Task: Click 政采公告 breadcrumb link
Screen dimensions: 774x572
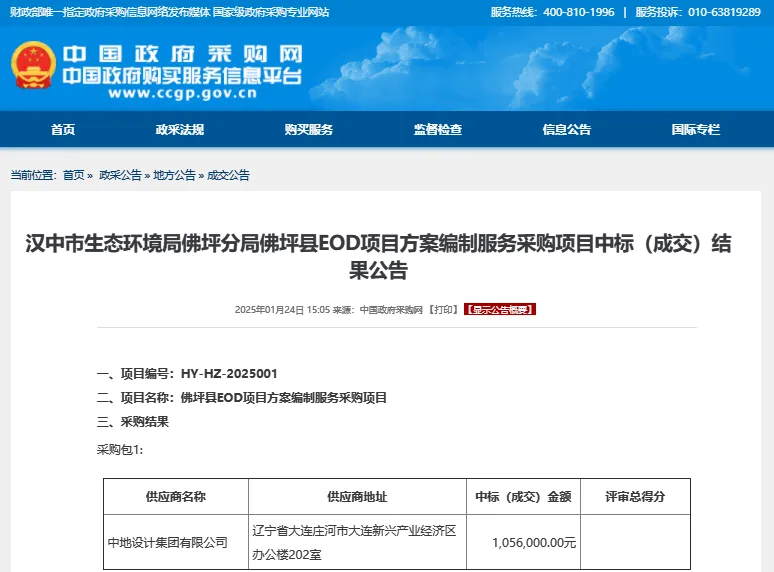Action: pyautogui.click(x=120, y=175)
